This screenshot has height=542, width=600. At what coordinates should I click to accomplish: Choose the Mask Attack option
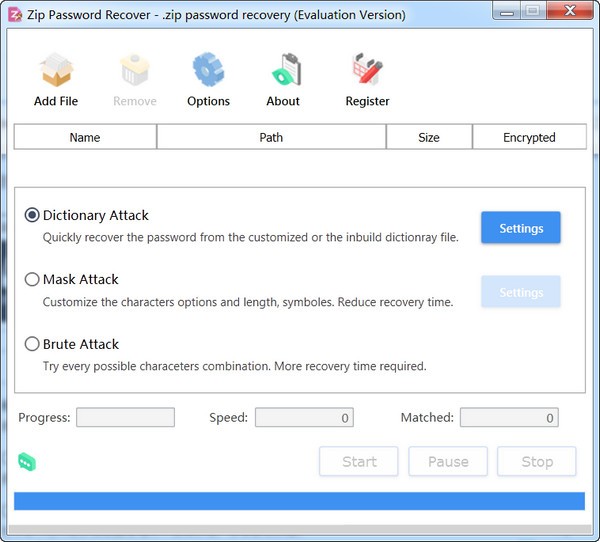point(33,280)
